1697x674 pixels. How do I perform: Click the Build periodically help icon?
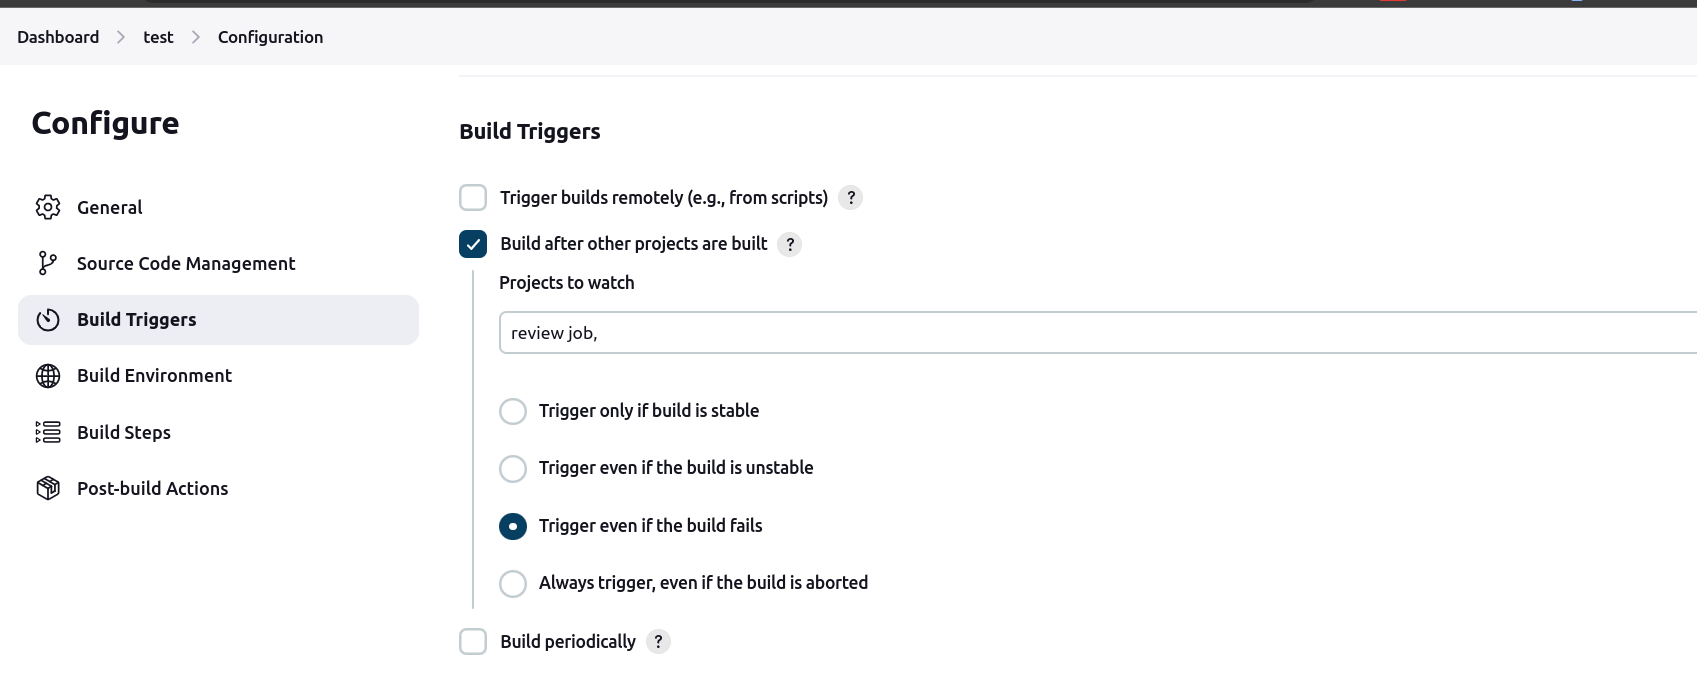(x=658, y=641)
